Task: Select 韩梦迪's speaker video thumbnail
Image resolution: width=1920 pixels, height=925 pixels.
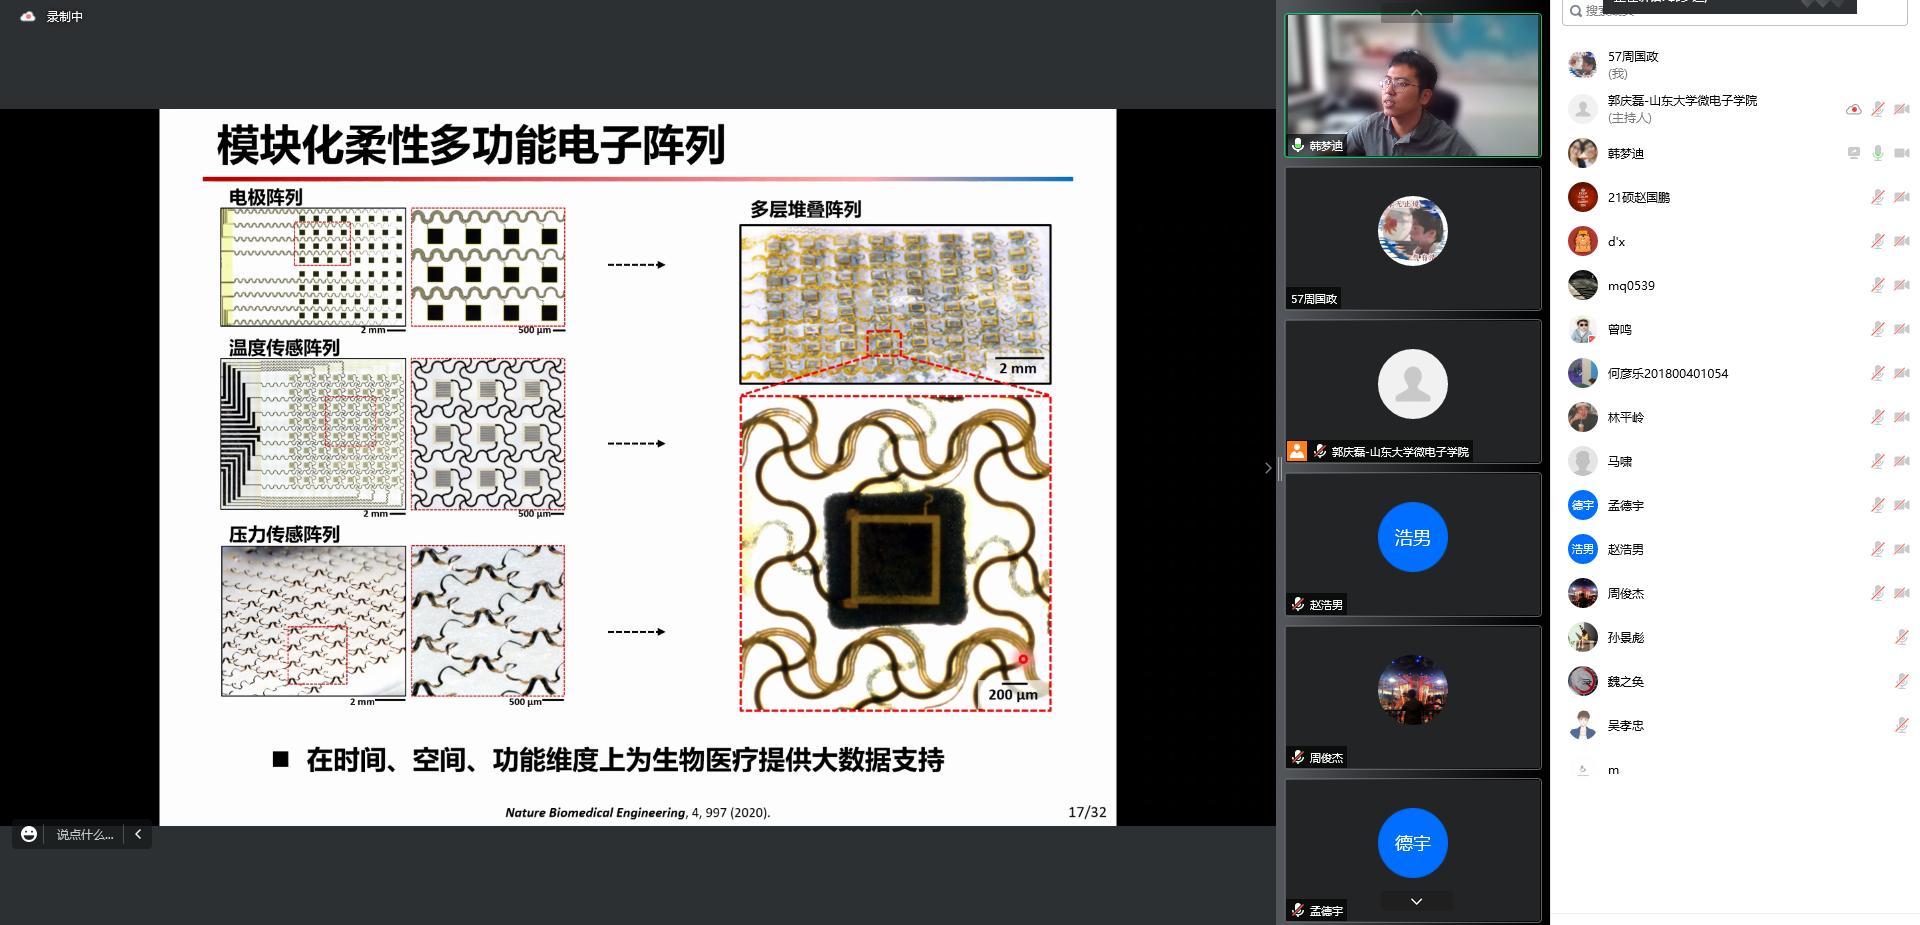Action: 1412,86
